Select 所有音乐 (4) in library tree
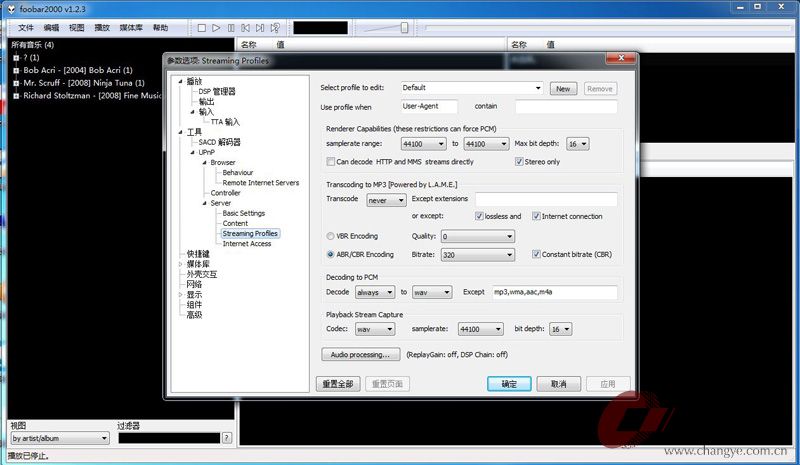The width and height of the screenshot is (800, 465). click(33, 45)
